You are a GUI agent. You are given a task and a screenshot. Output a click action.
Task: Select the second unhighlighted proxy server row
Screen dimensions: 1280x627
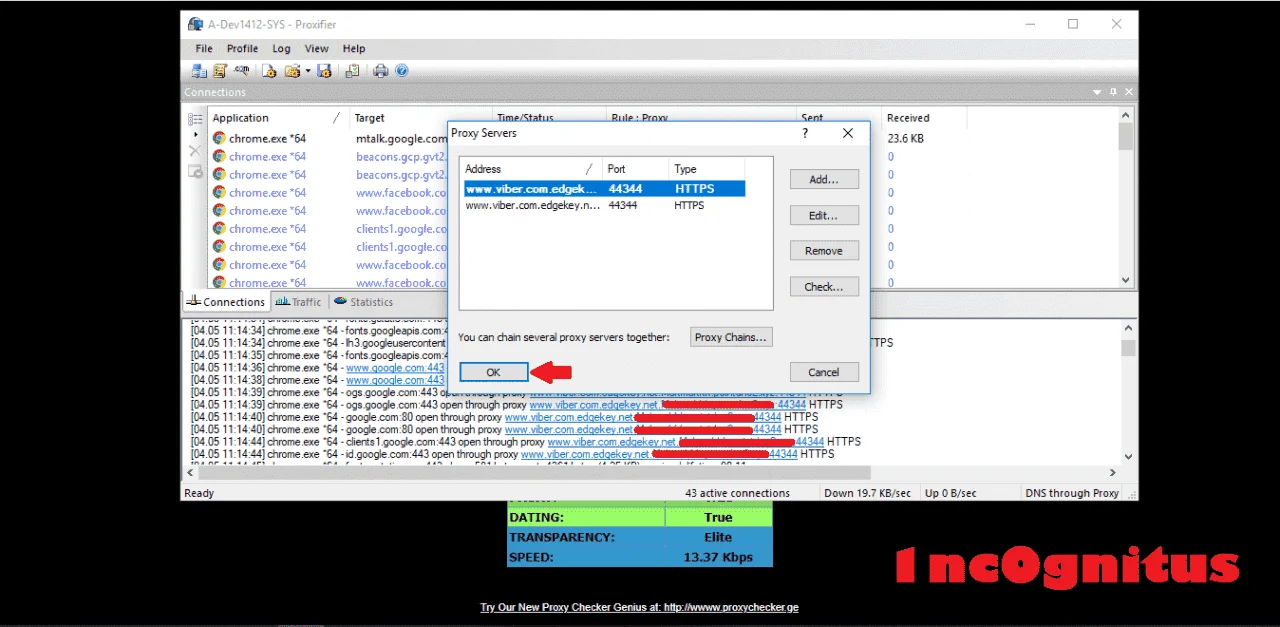pyautogui.click(x=604, y=206)
